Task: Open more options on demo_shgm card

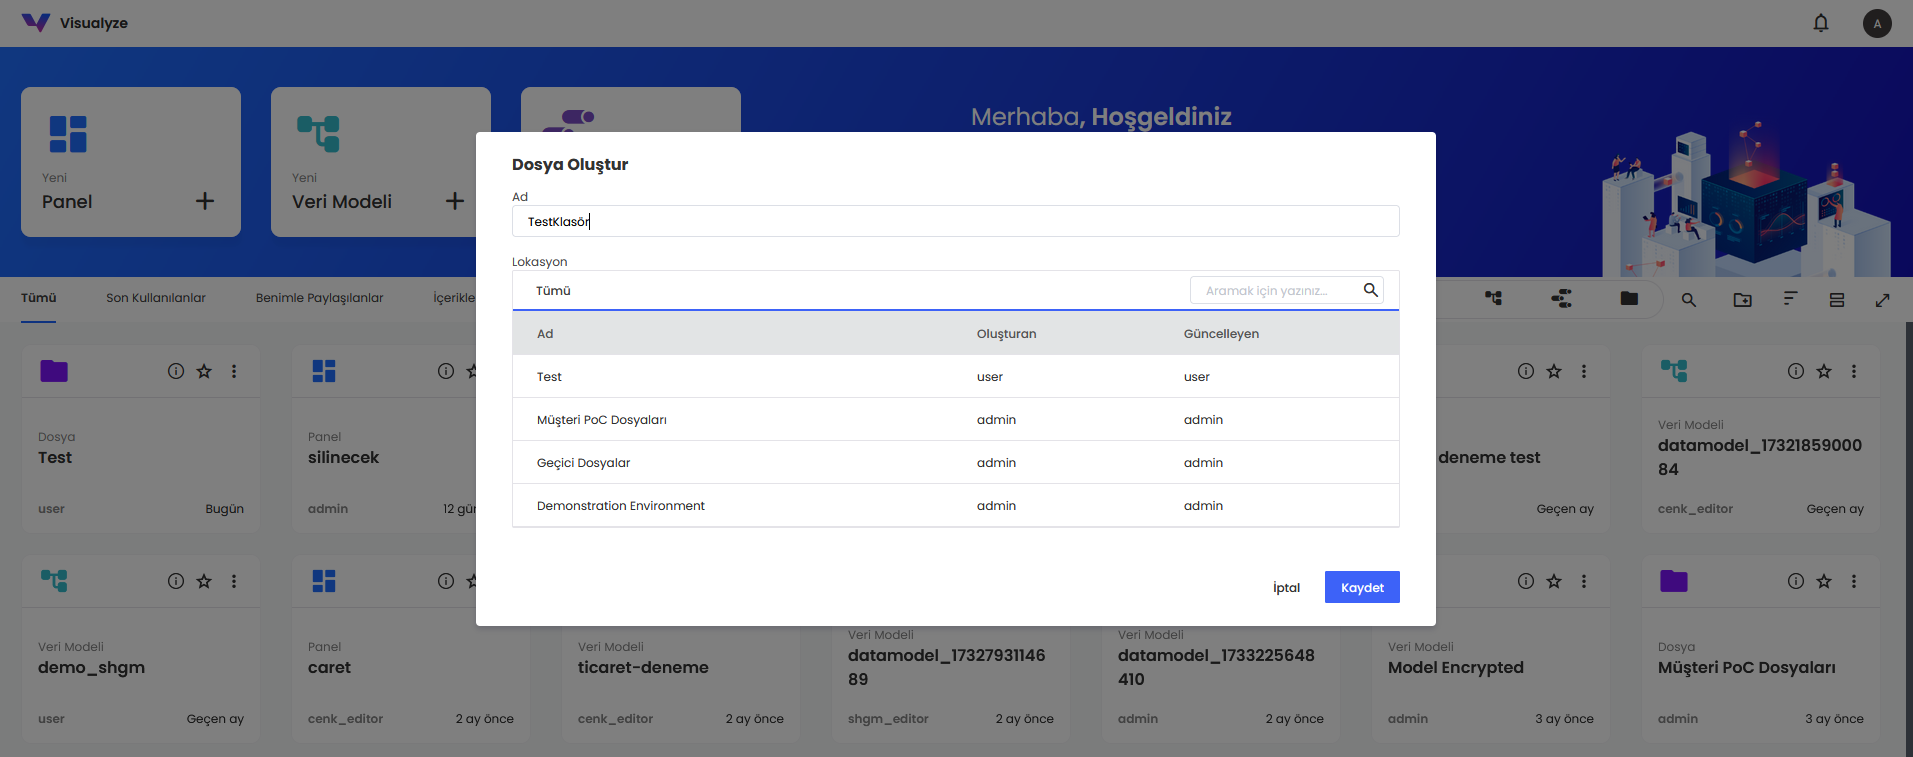Action: tap(234, 581)
